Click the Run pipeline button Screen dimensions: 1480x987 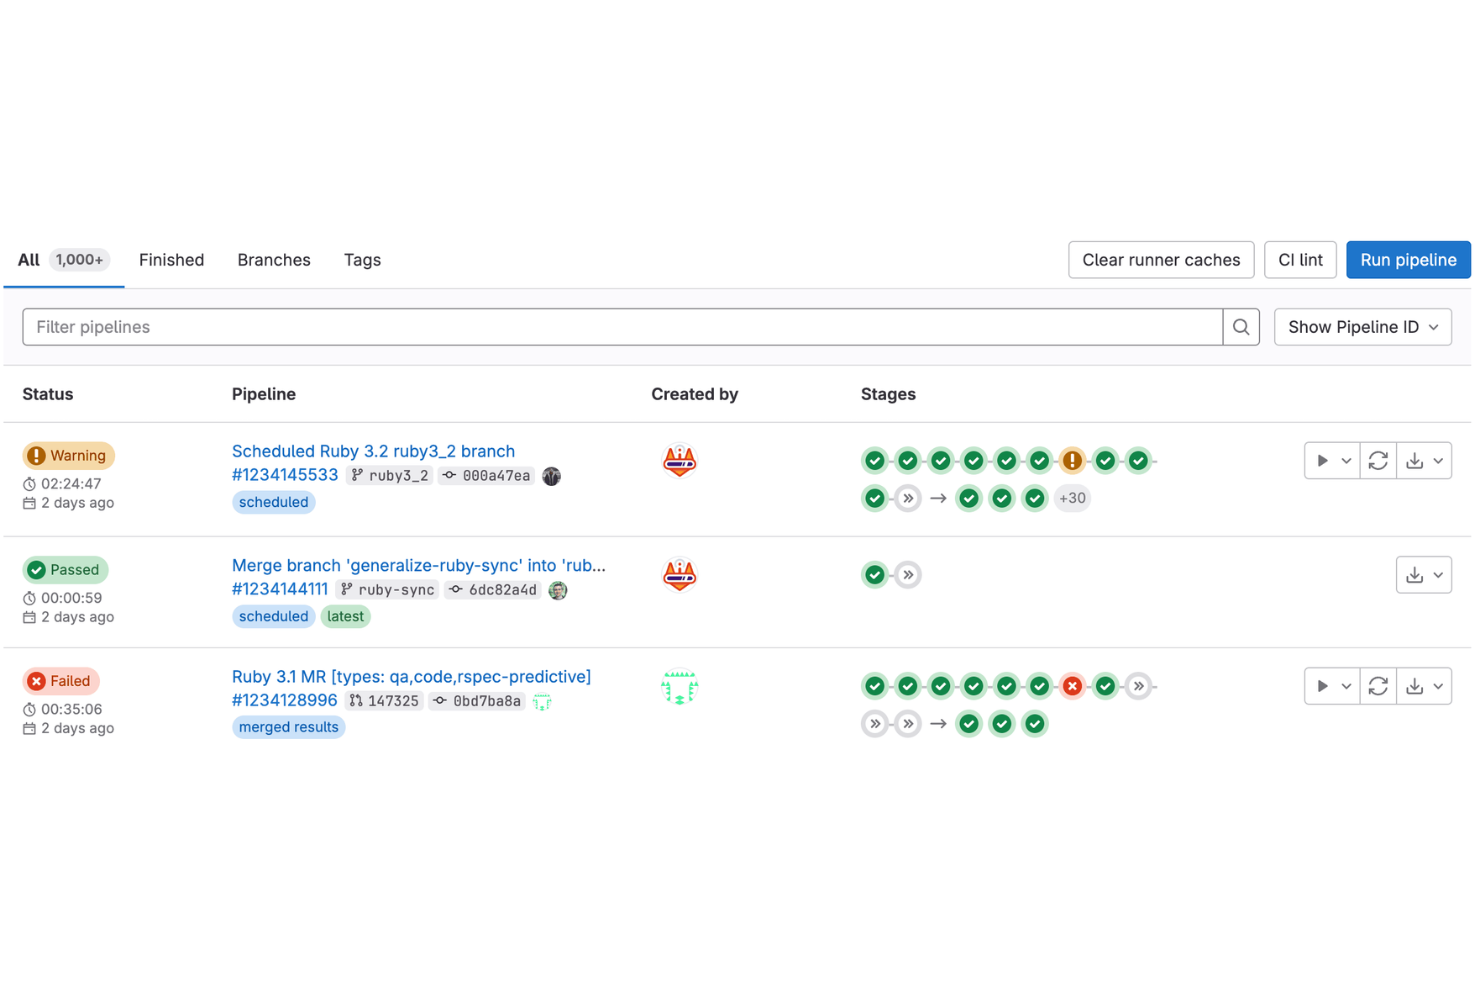point(1407,260)
